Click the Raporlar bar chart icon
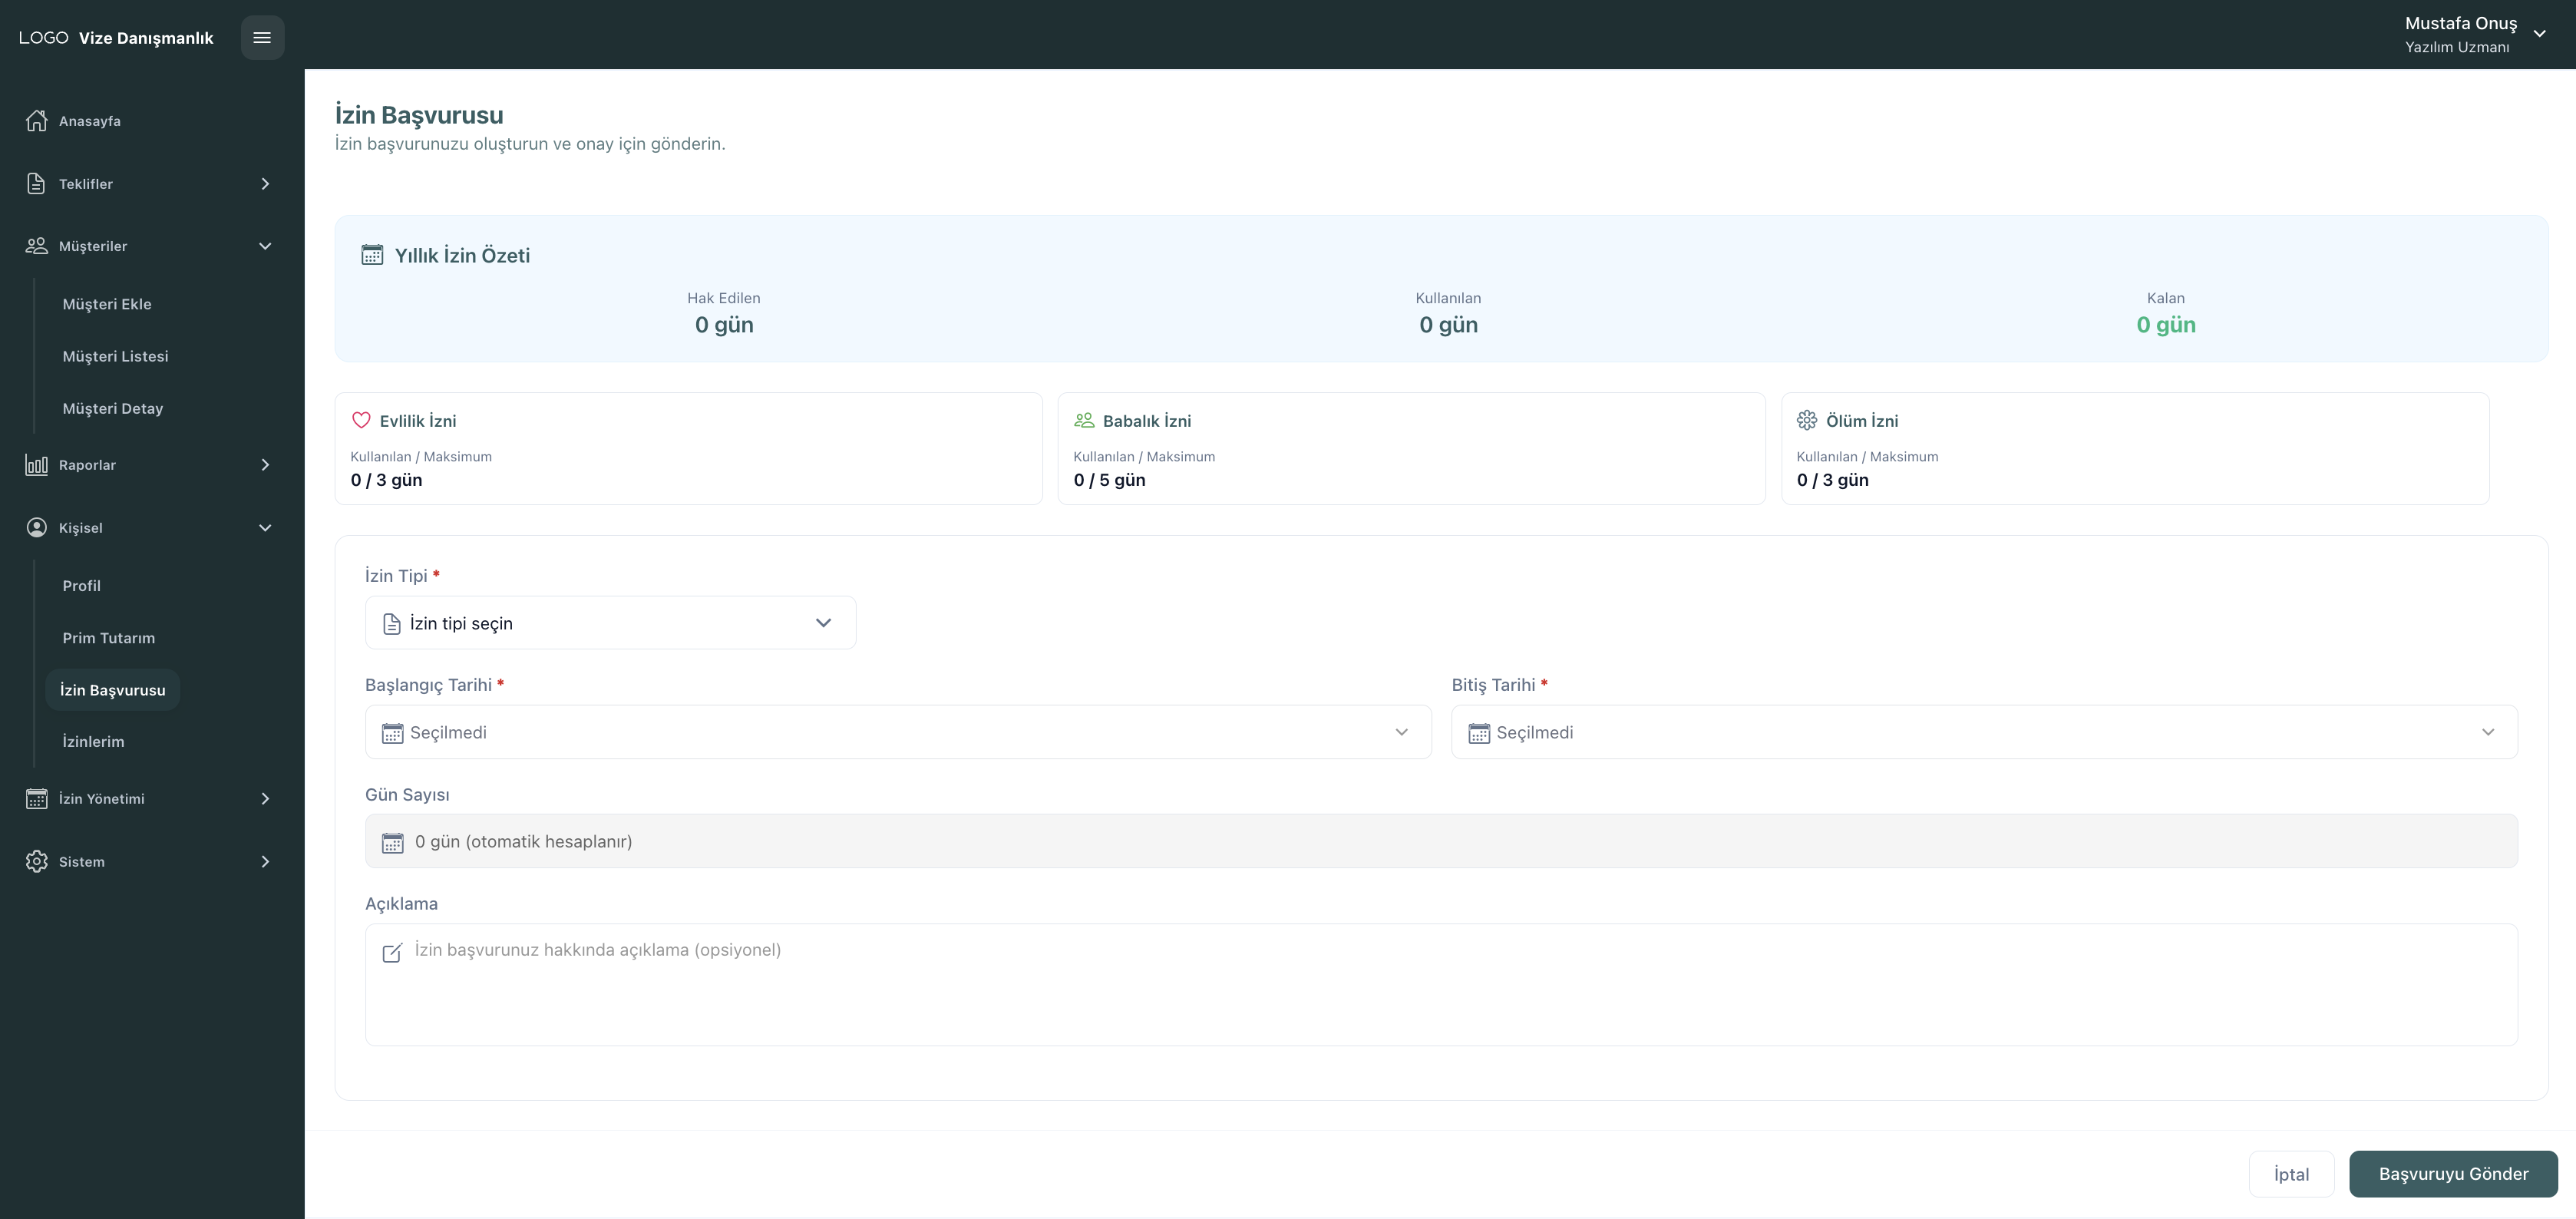 37,465
